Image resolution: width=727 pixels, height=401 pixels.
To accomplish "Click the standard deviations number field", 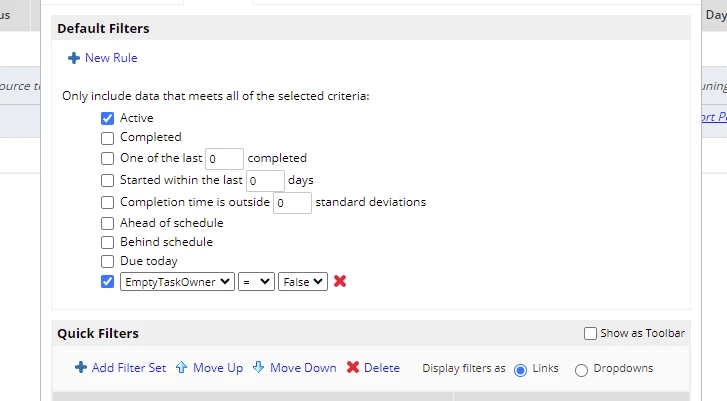I will [292, 203].
